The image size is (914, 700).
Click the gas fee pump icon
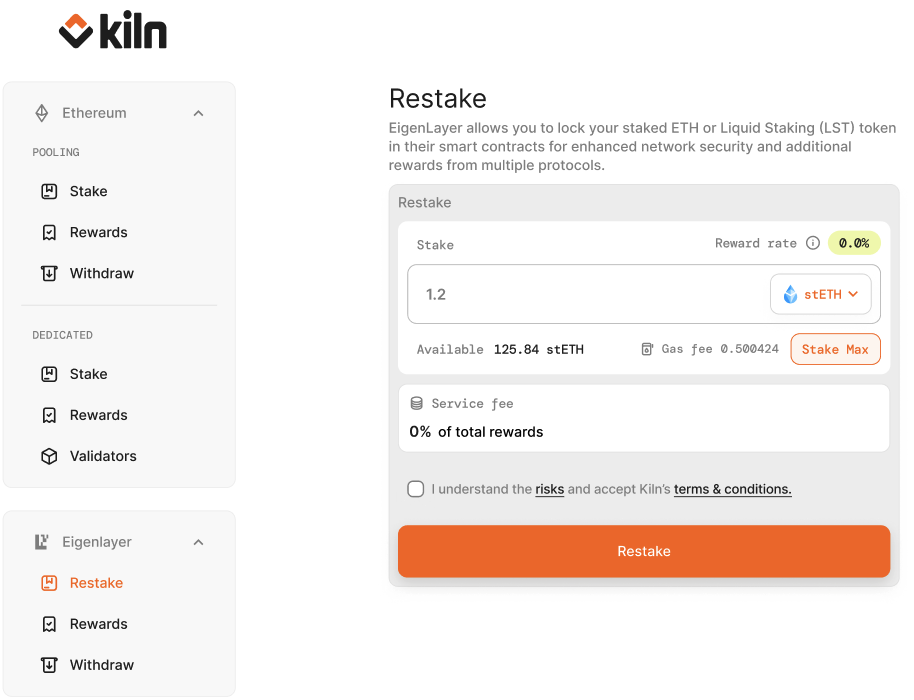click(x=648, y=349)
